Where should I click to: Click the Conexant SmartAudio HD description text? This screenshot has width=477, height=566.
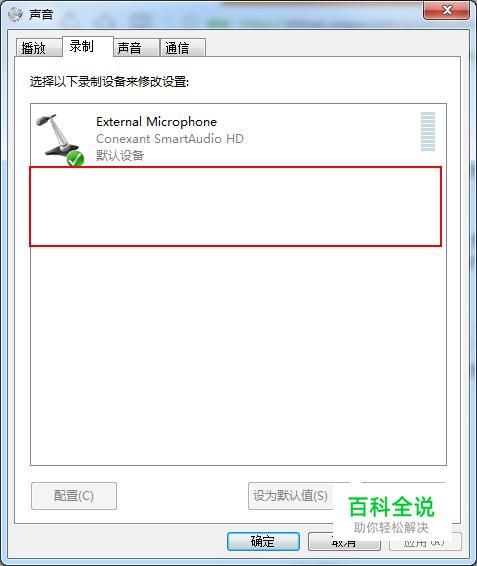point(170,139)
